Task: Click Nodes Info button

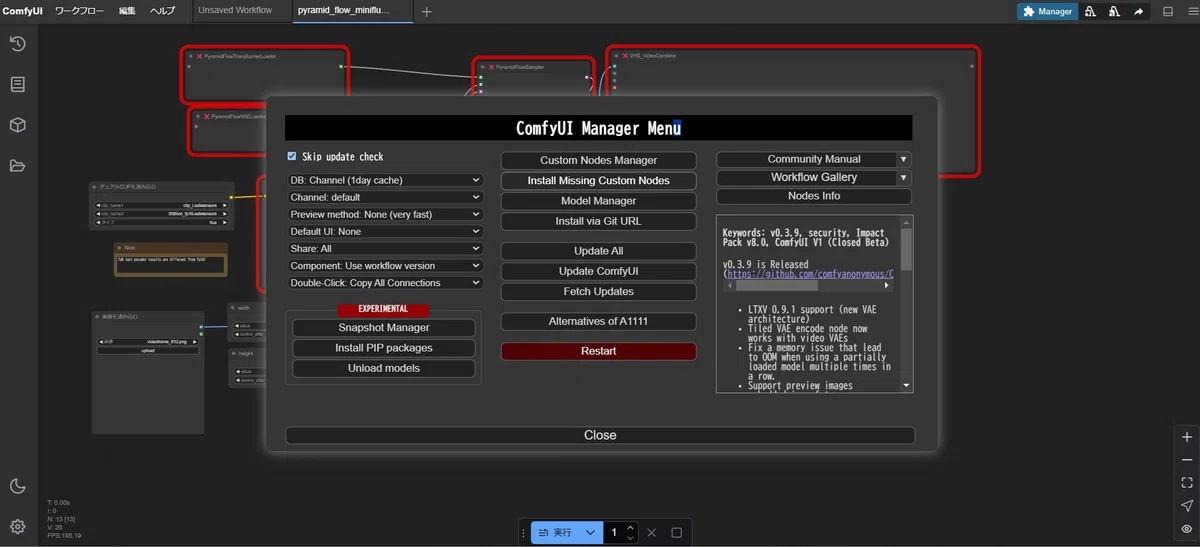Action: (x=814, y=196)
